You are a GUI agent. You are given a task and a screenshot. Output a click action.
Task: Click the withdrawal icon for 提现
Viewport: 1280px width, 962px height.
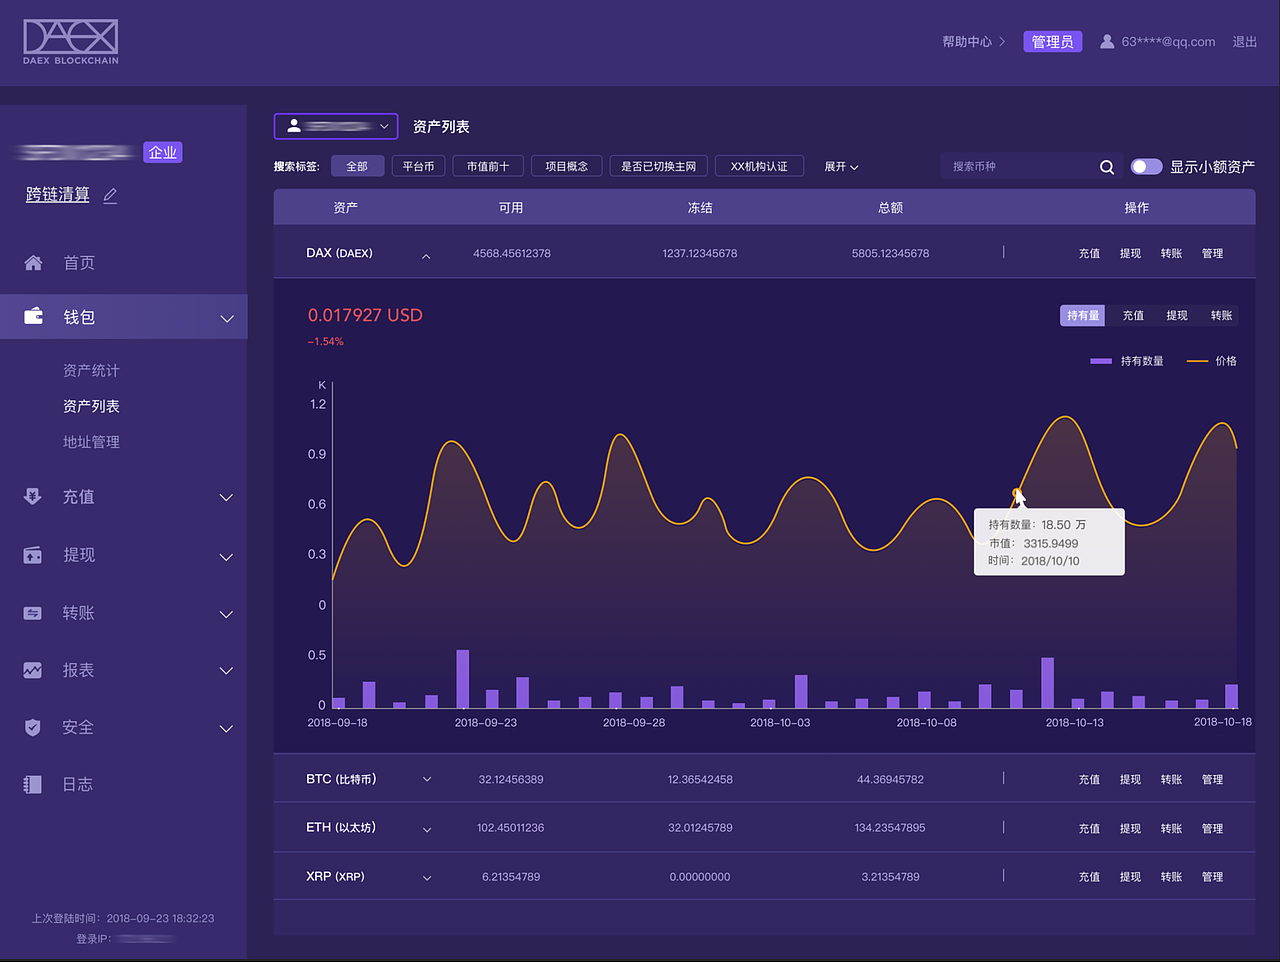click(x=33, y=555)
